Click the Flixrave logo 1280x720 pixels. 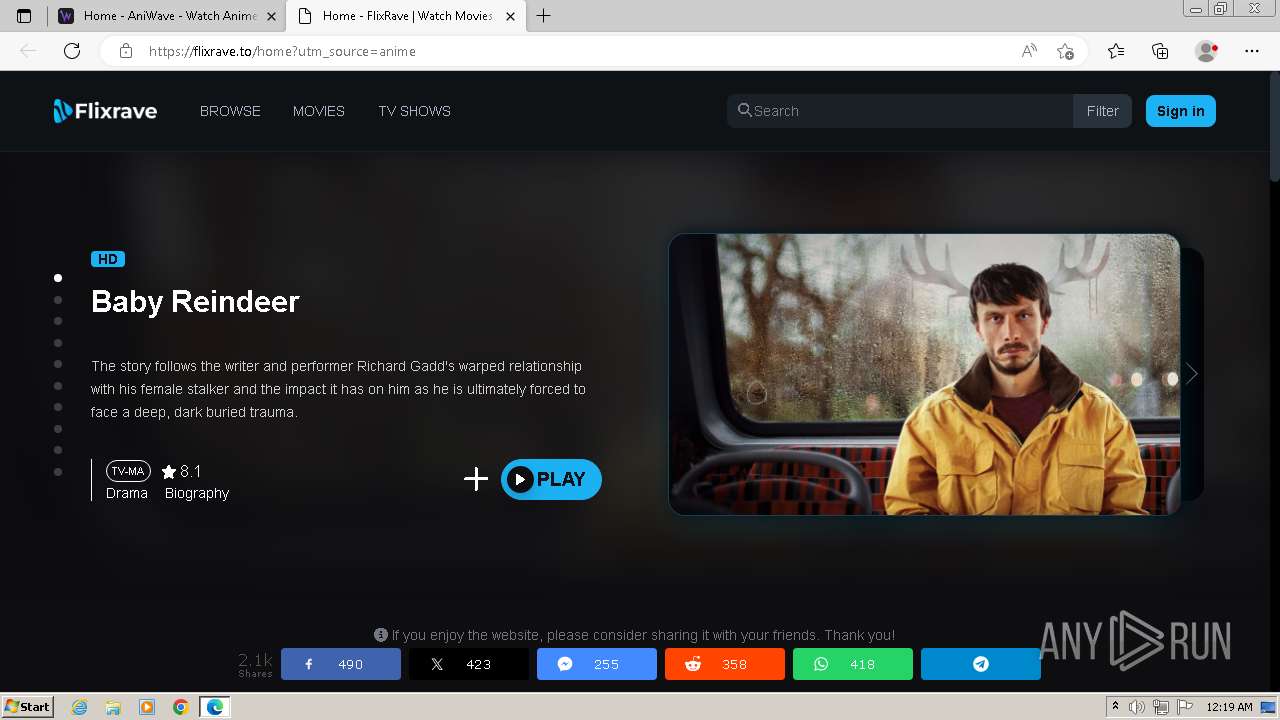[105, 111]
